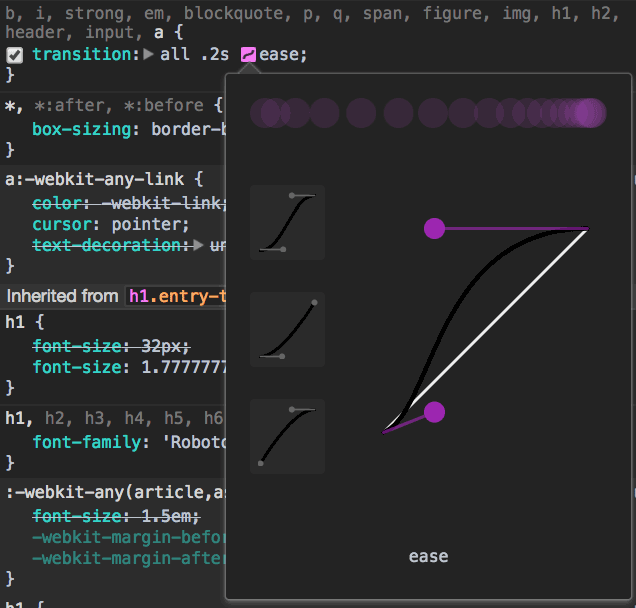Select the ease-in preset curve thumbnail
Viewport: 636px width, 608px height.
coord(287,329)
